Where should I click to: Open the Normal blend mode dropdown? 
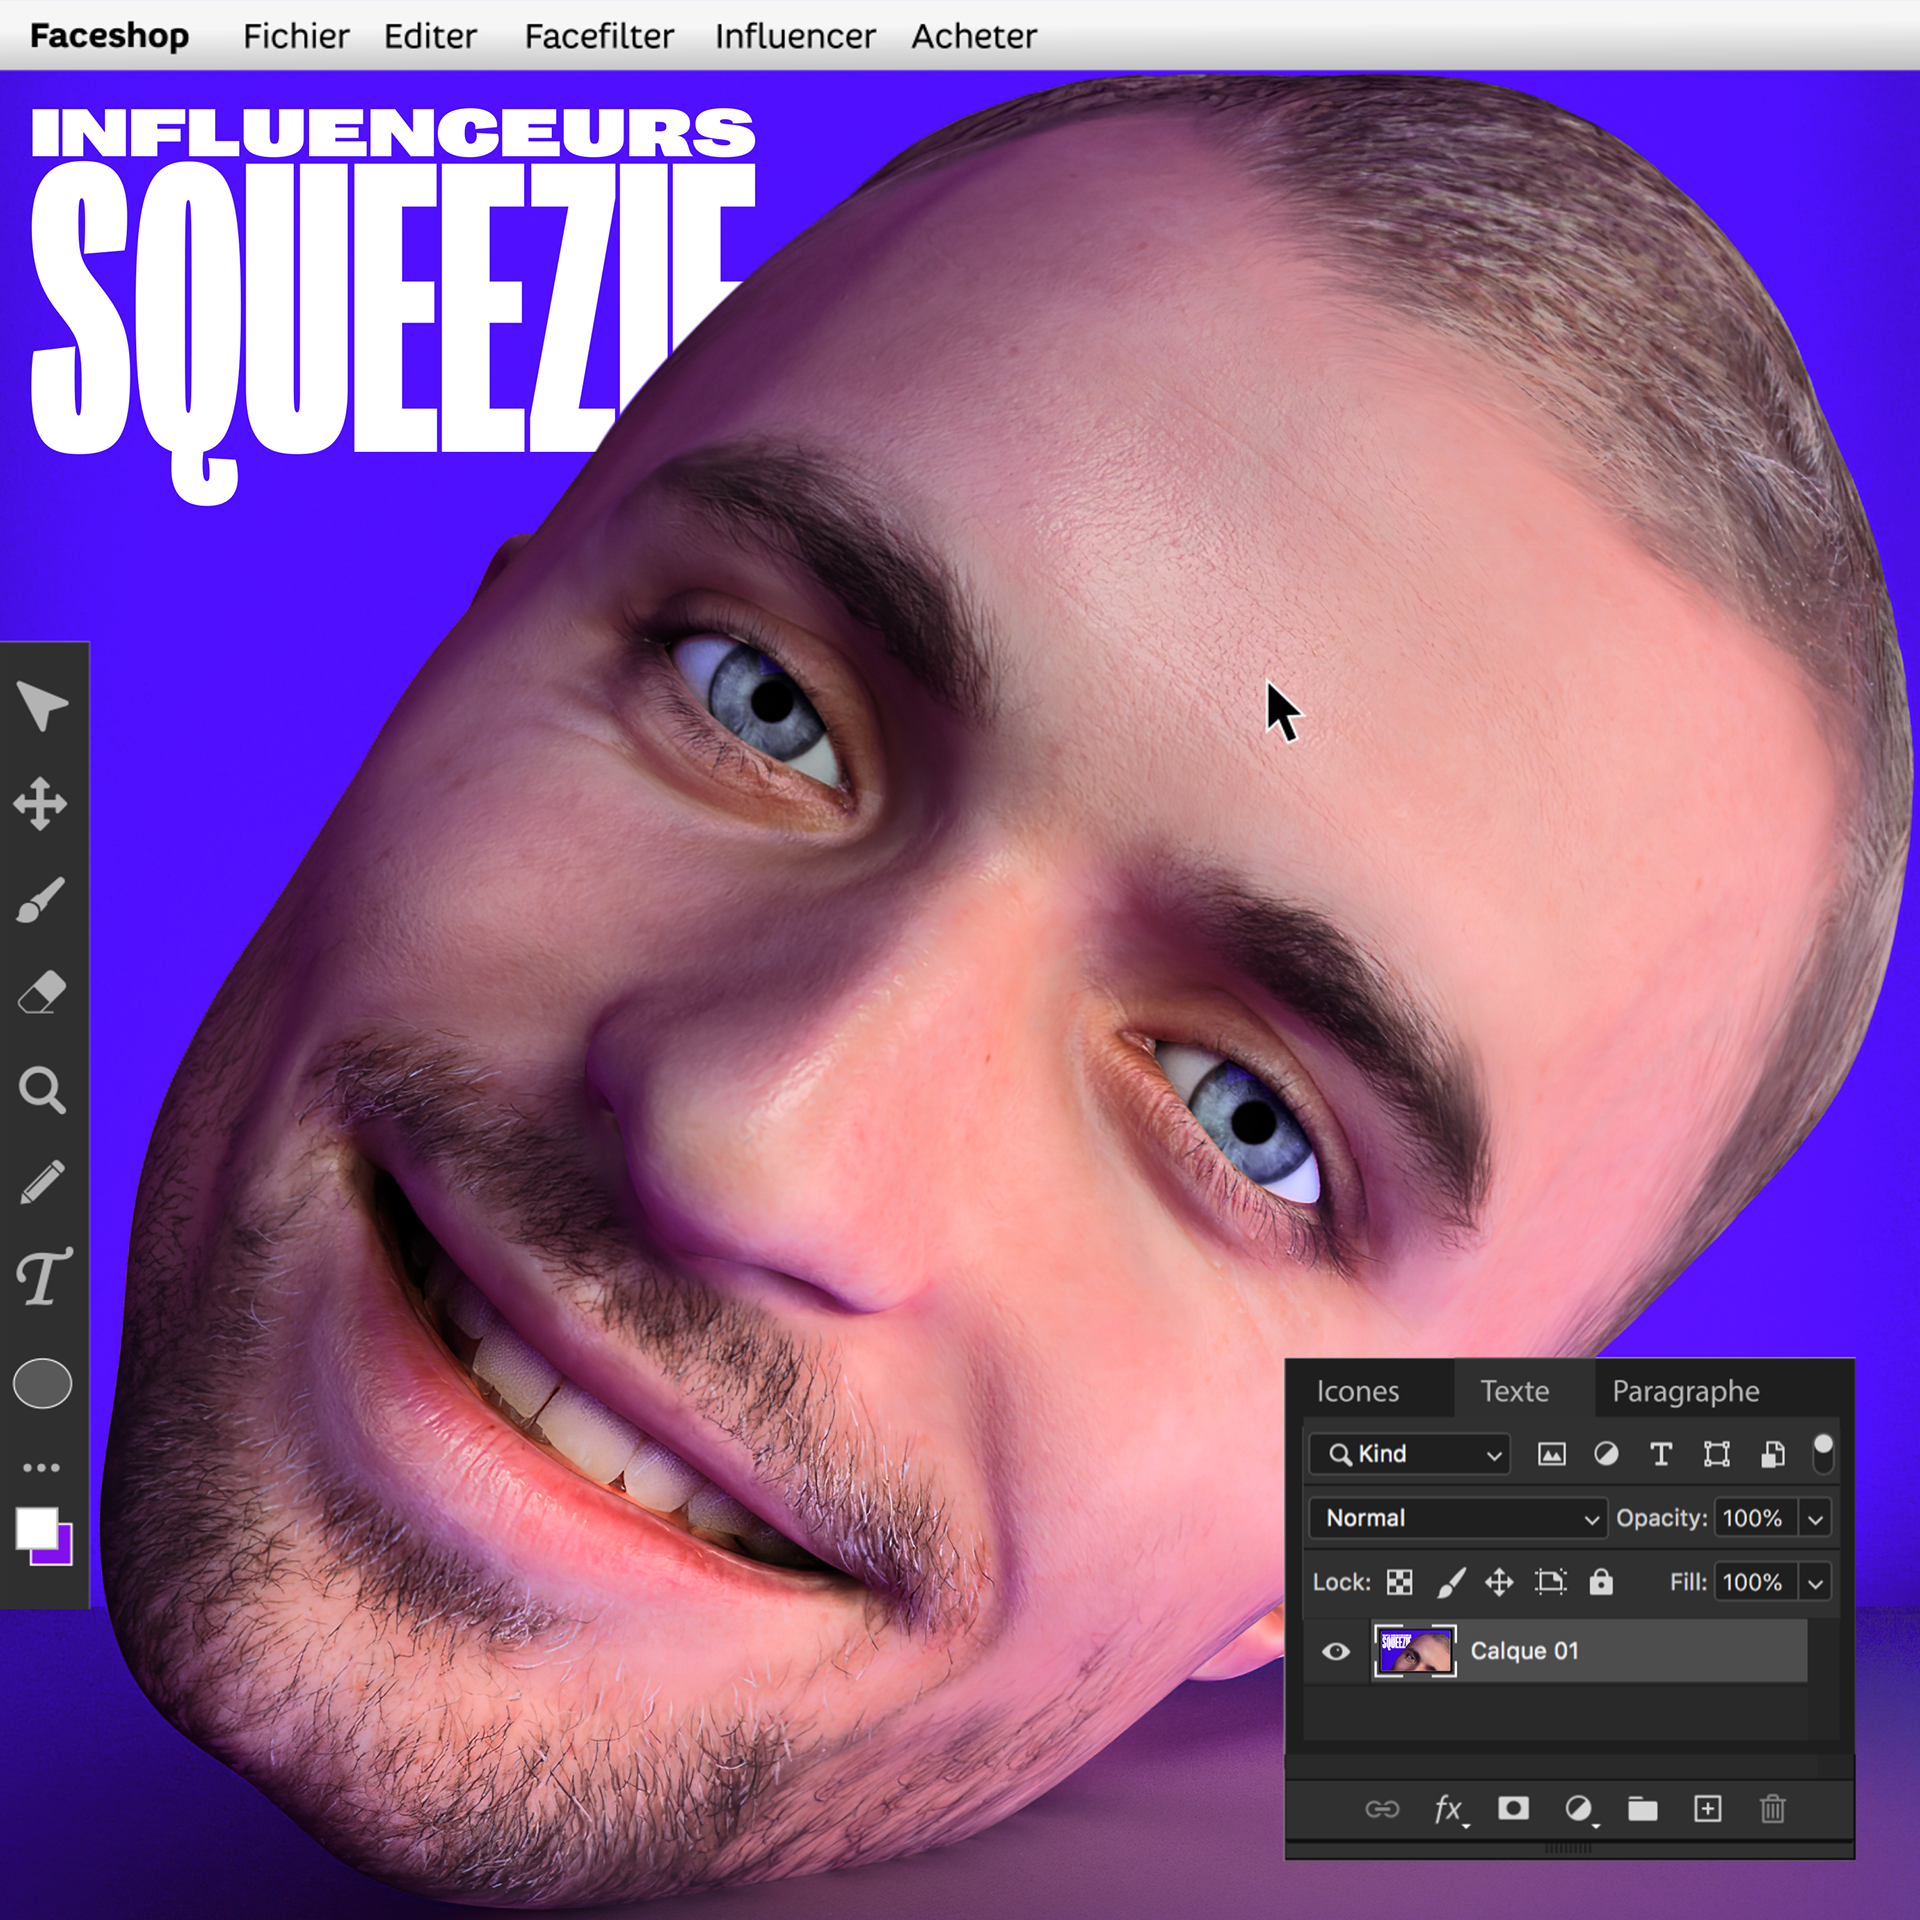pyautogui.click(x=1458, y=1518)
